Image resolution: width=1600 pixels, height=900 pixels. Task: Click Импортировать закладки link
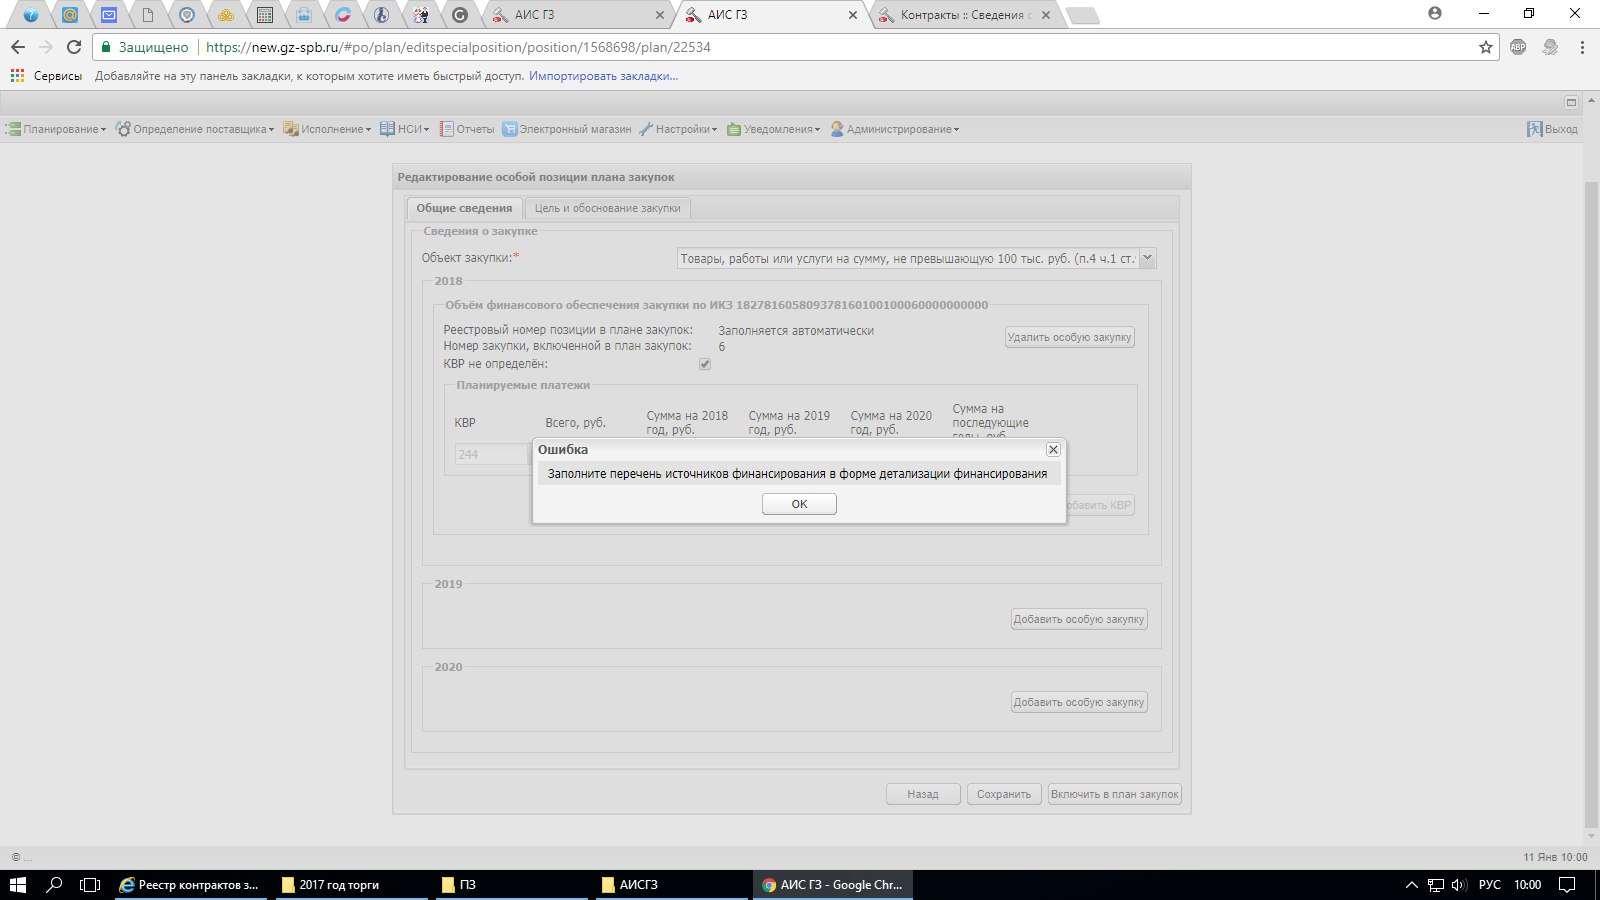[603, 76]
